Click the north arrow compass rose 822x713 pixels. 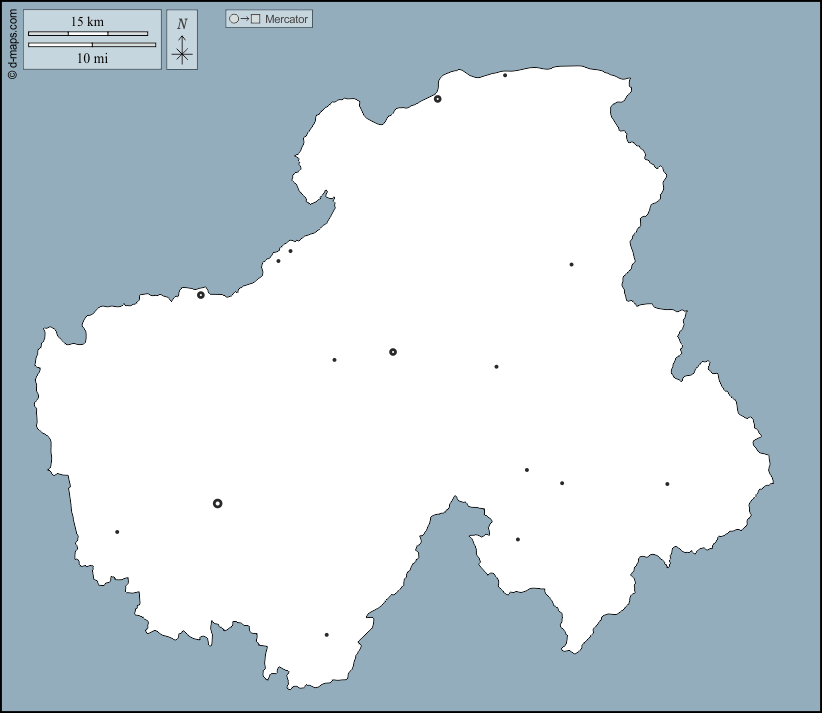(x=182, y=41)
